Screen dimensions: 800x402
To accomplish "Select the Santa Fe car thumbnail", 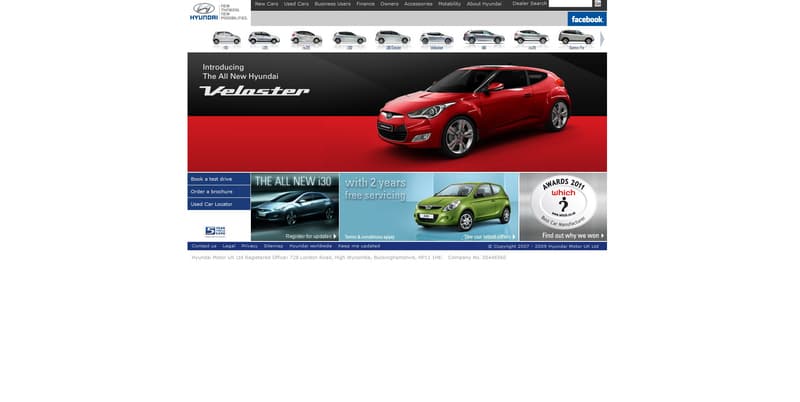I will (576, 39).
